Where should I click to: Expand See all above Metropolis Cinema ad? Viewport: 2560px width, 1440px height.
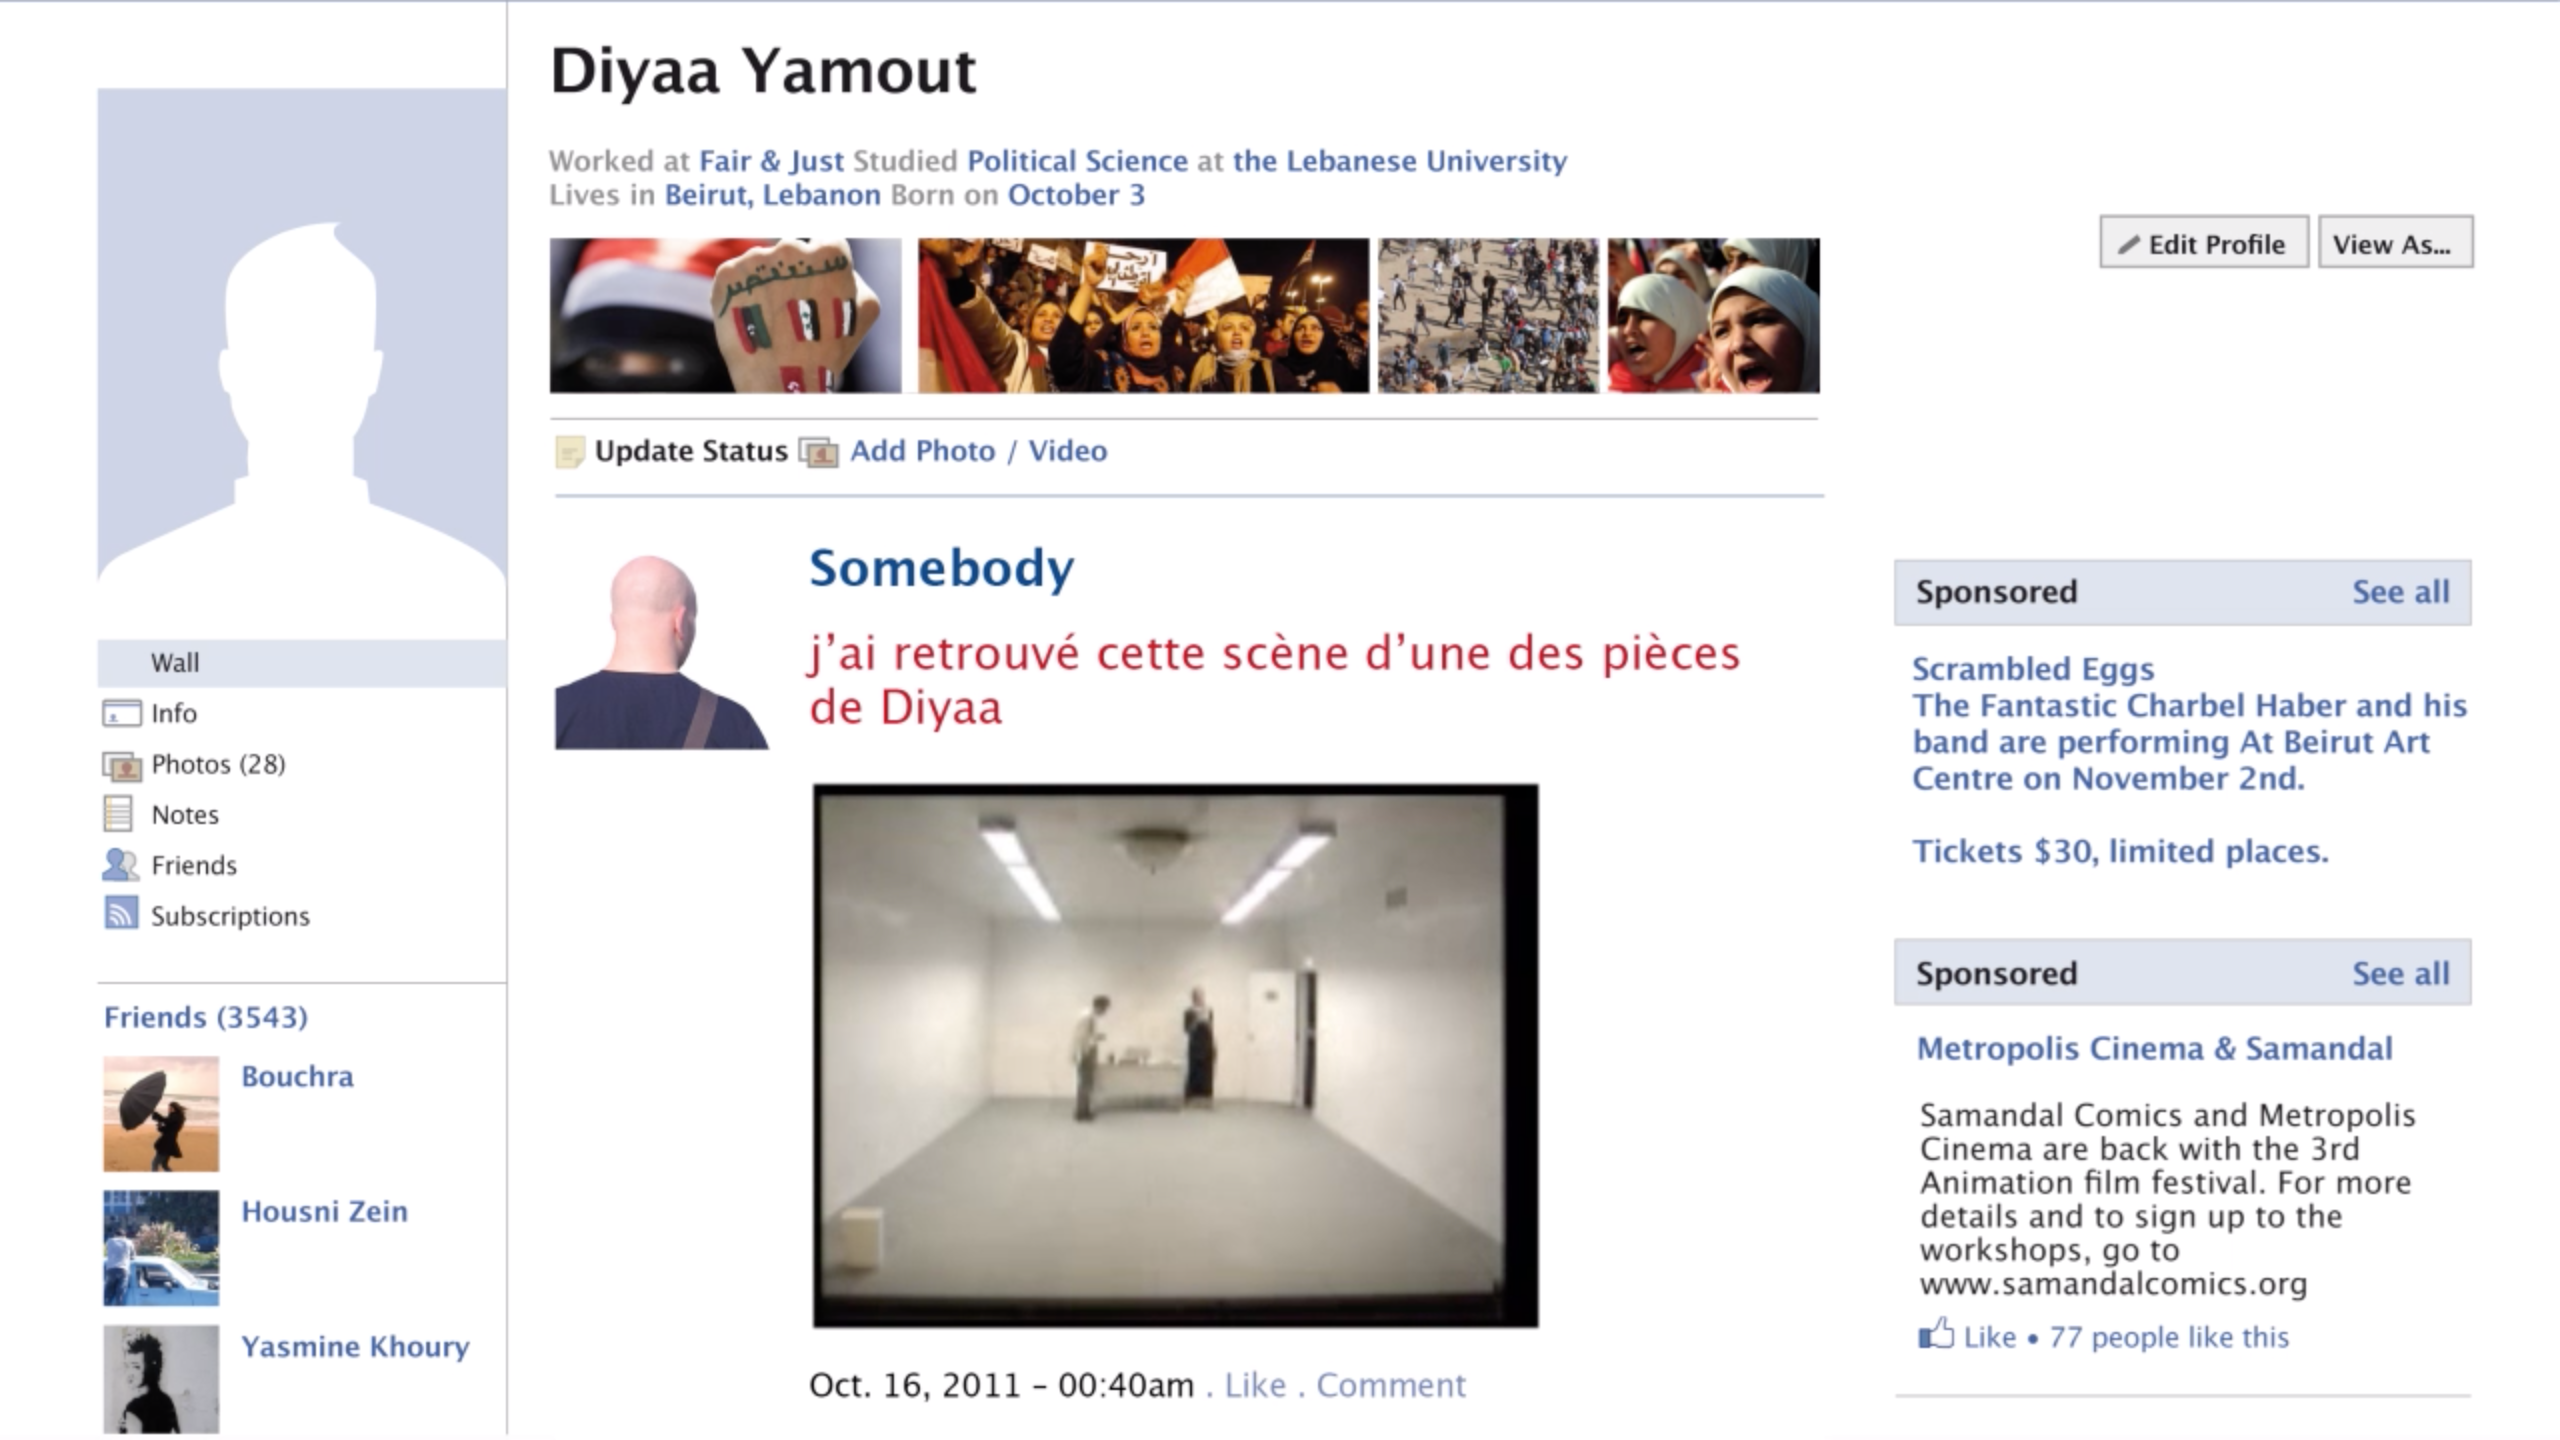(x=2400, y=974)
